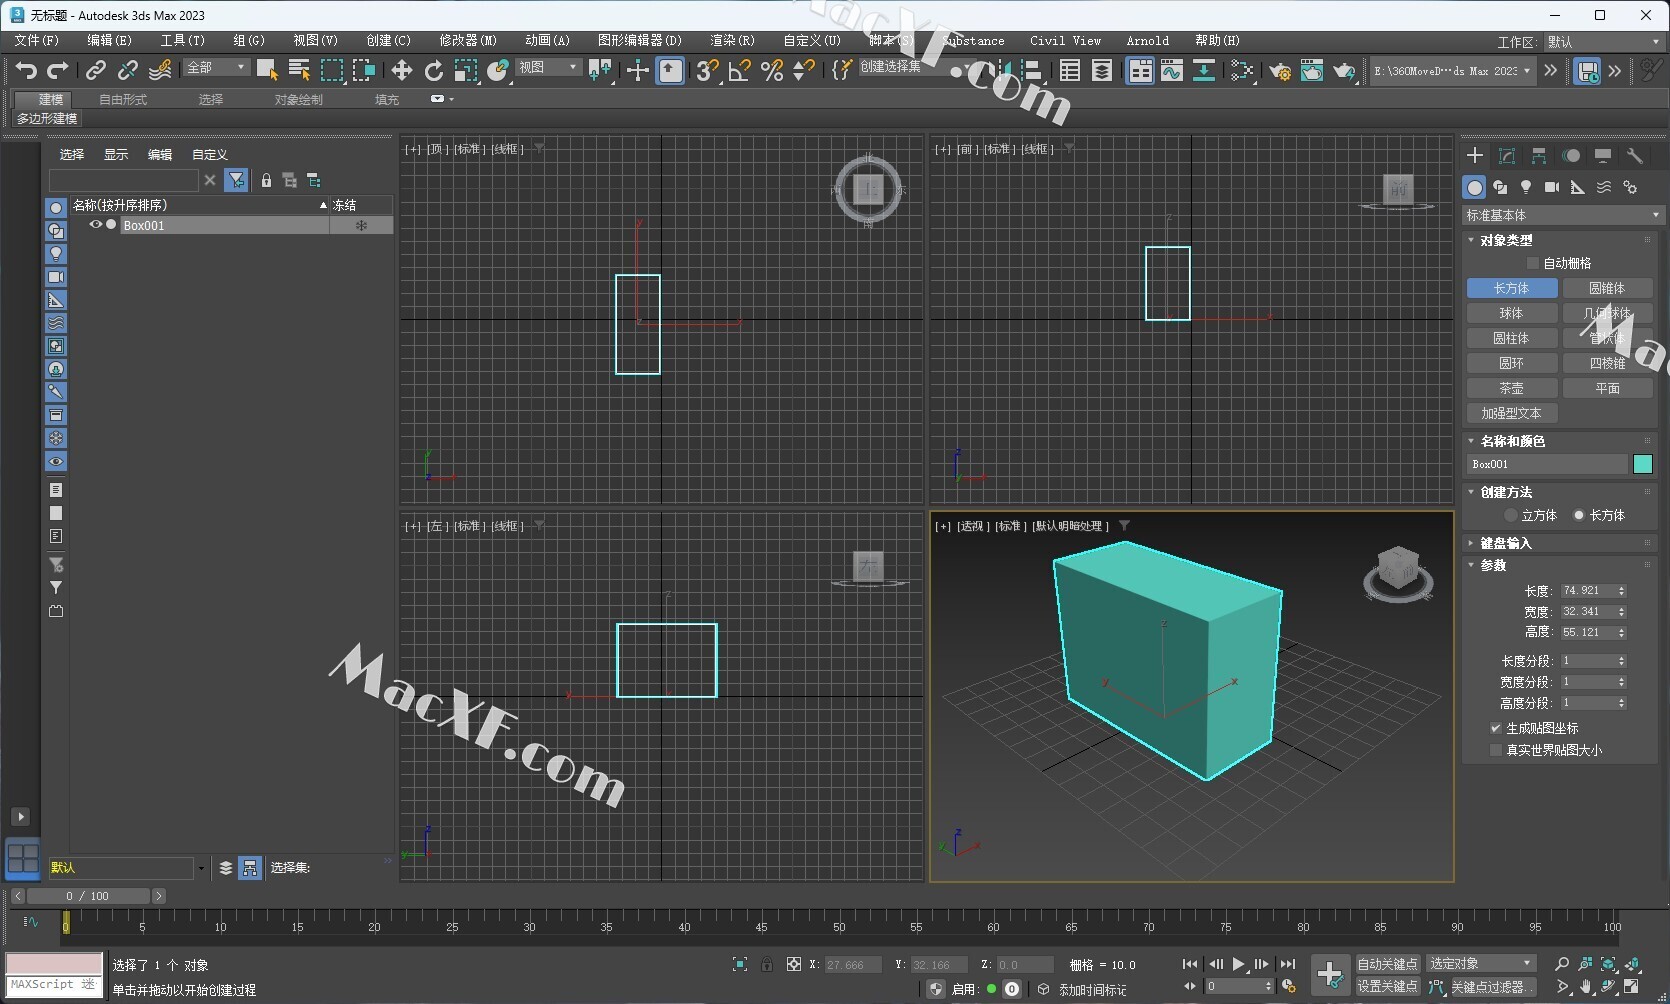1670x1004 pixels.
Task: Toggle the Percent Snap tool
Action: 771,70
